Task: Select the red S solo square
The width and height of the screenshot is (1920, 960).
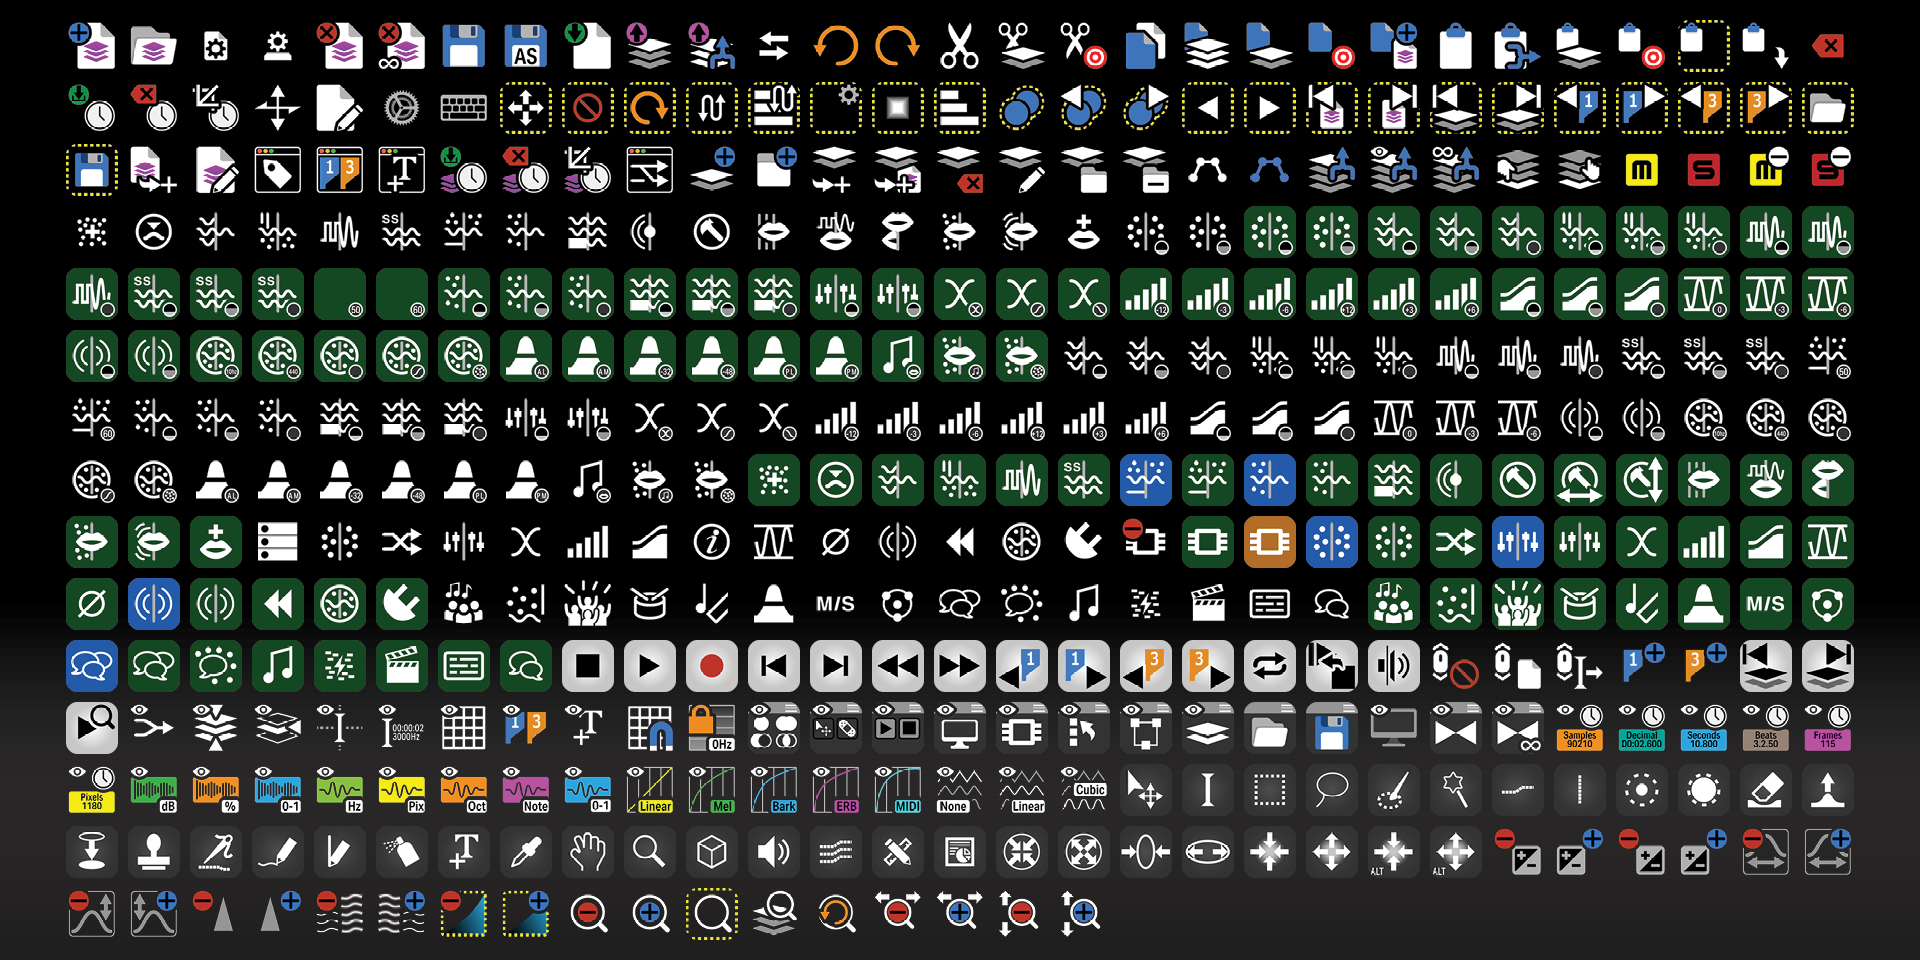Action: pos(1704,170)
